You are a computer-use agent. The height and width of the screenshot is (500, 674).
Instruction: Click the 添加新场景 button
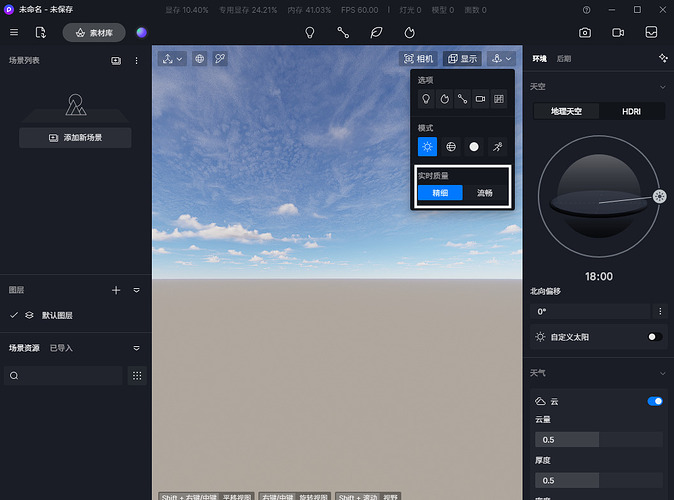pyautogui.click(x=75, y=137)
